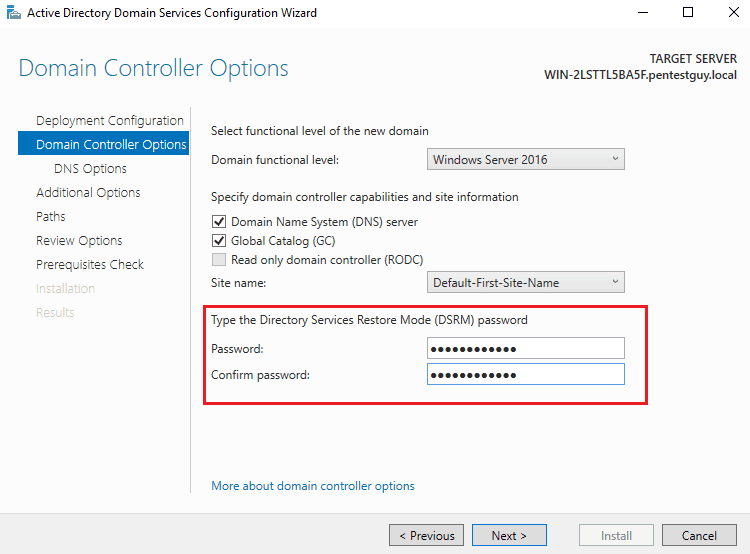This screenshot has width=750, height=554.
Task: Click the 'Domain functional level:' label
Action: point(275,159)
